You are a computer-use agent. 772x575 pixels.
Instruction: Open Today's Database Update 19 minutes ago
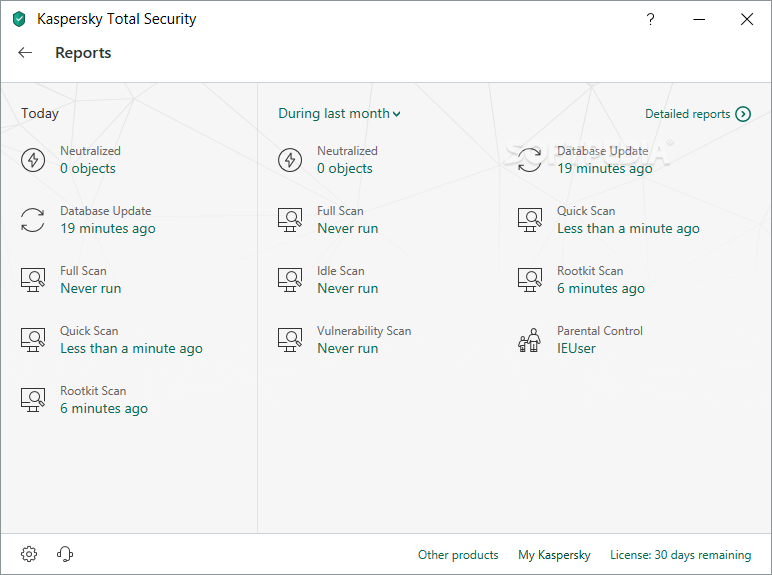[108, 228]
